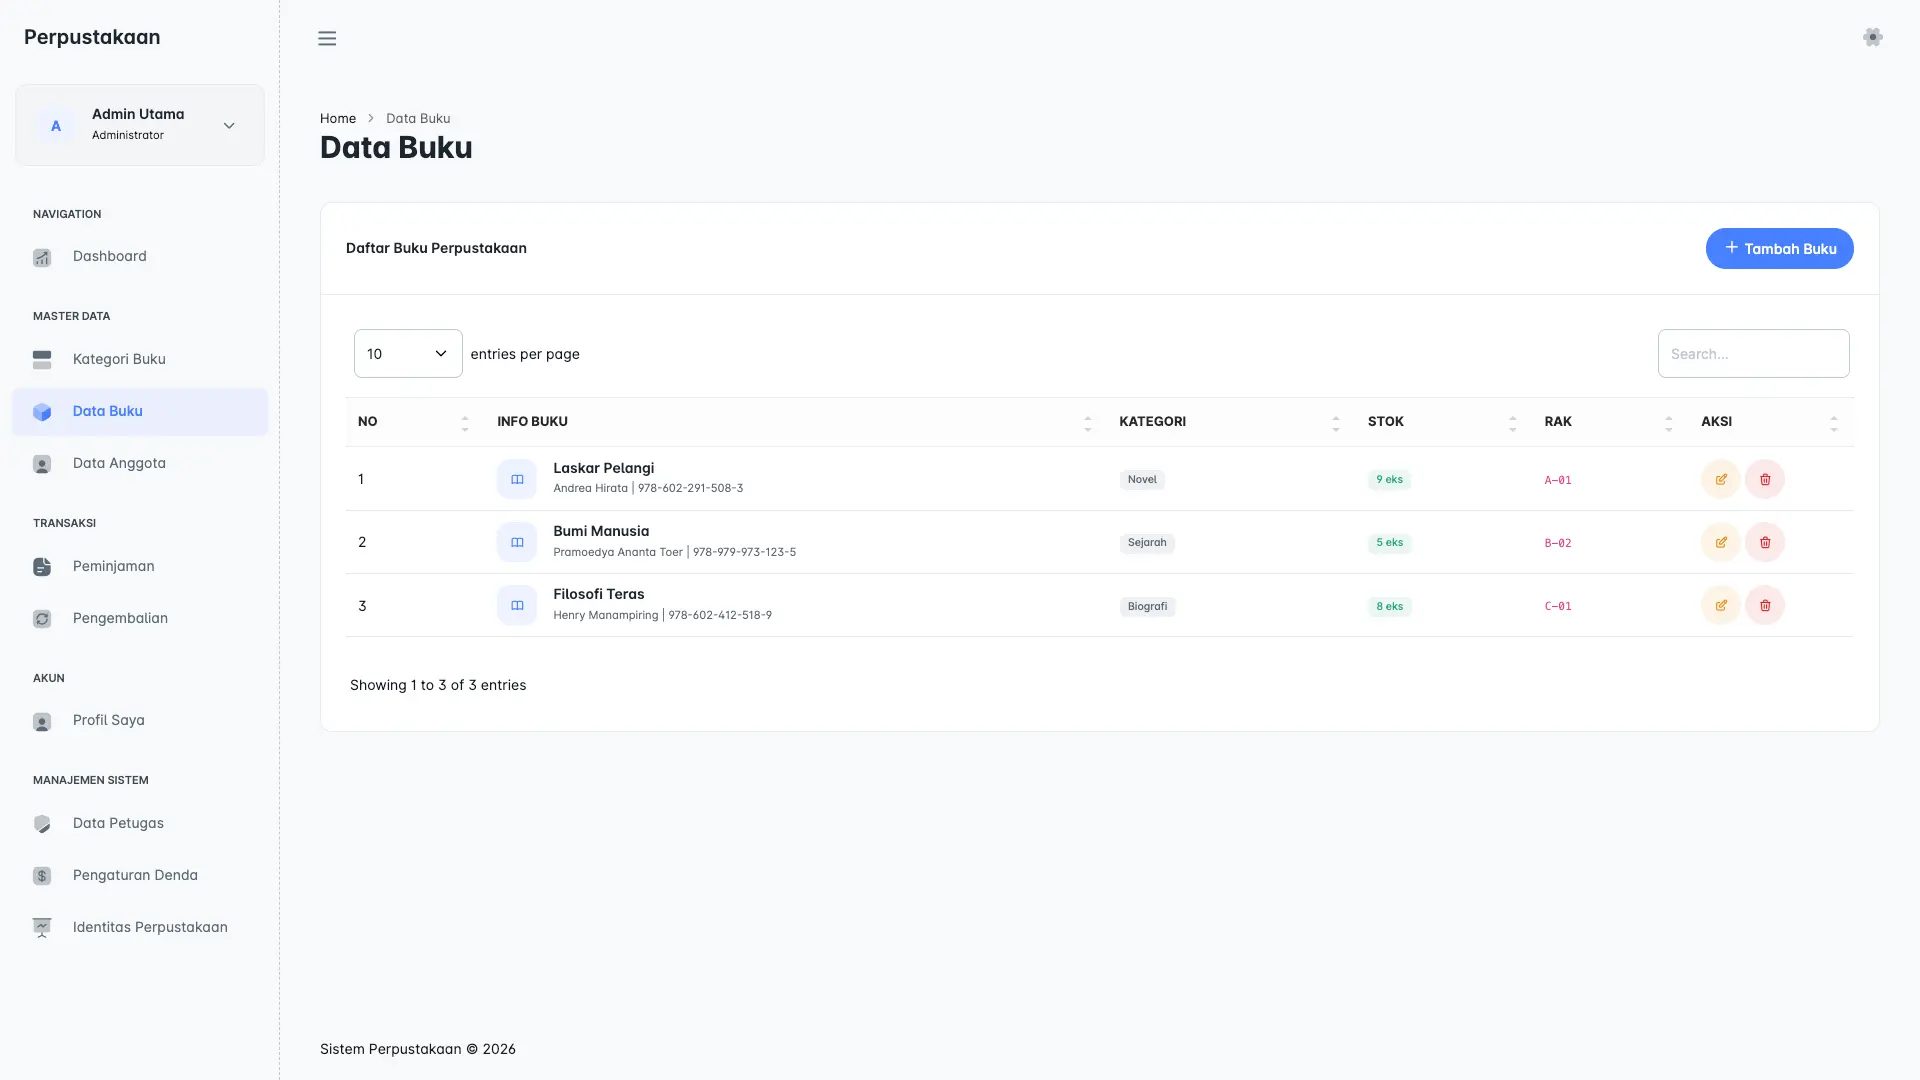Expand the Admin Utama account chevron
This screenshot has width=1920, height=1080.
229,126
